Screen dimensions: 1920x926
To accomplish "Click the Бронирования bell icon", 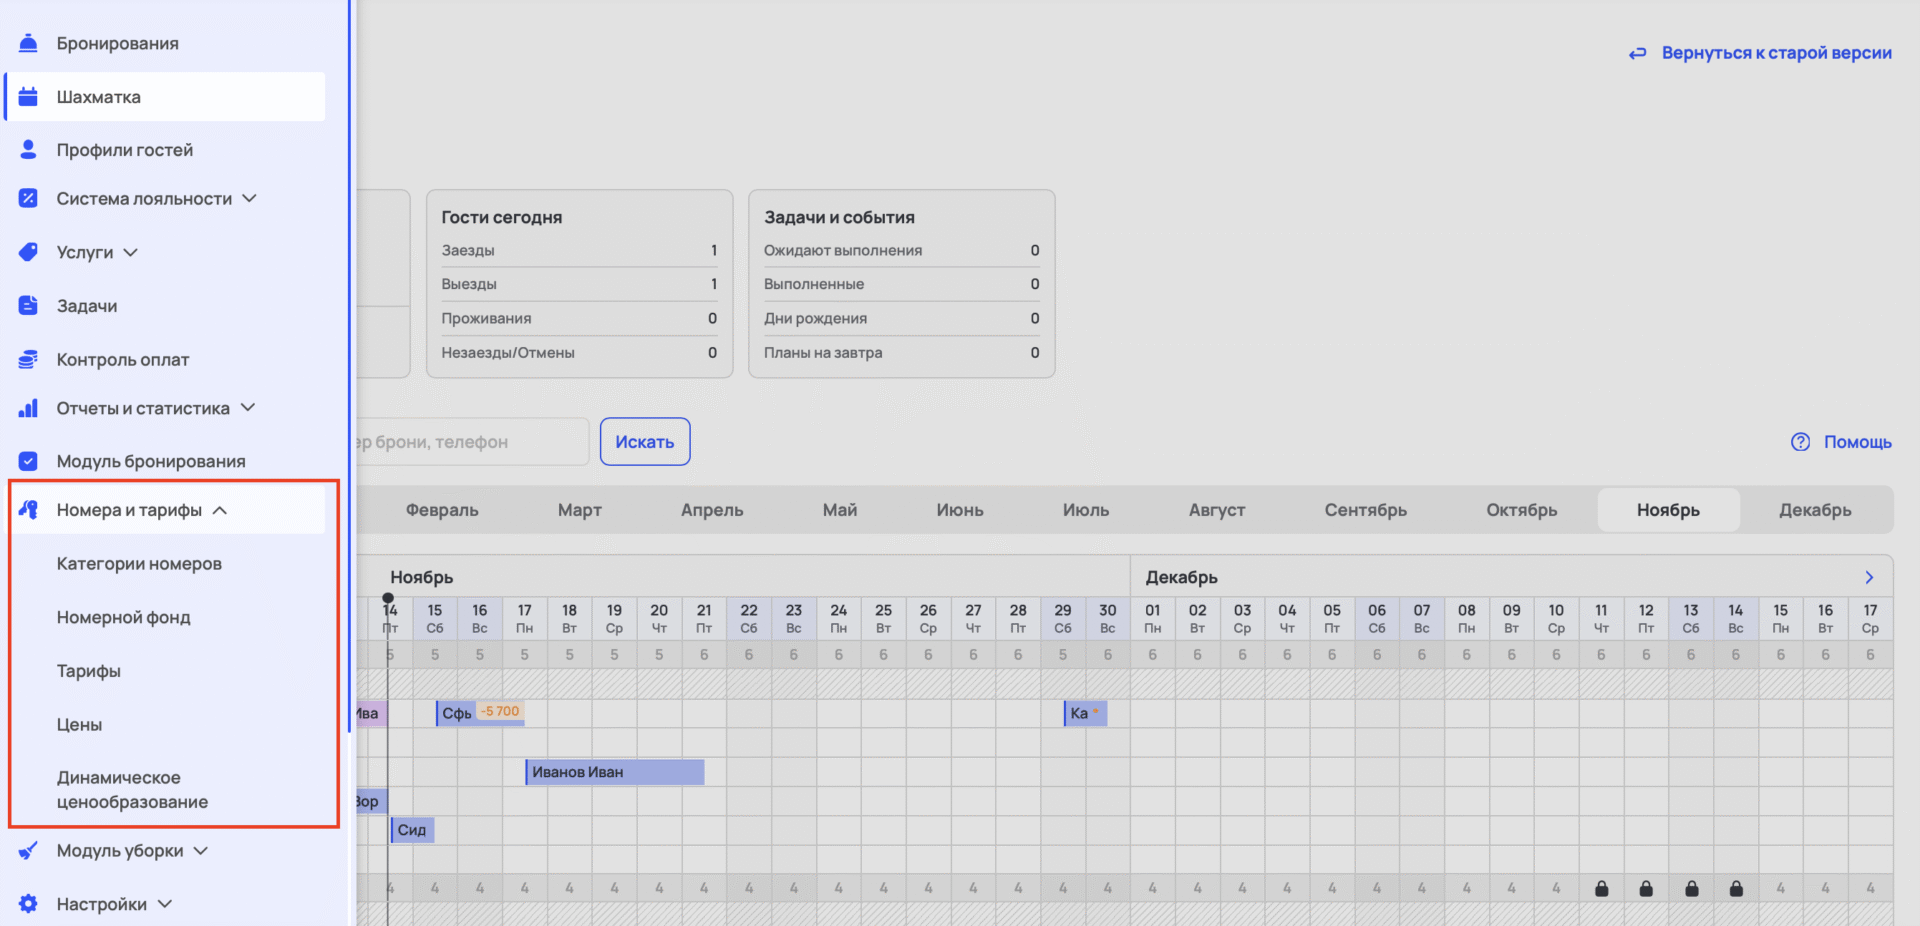I will 28,43.
